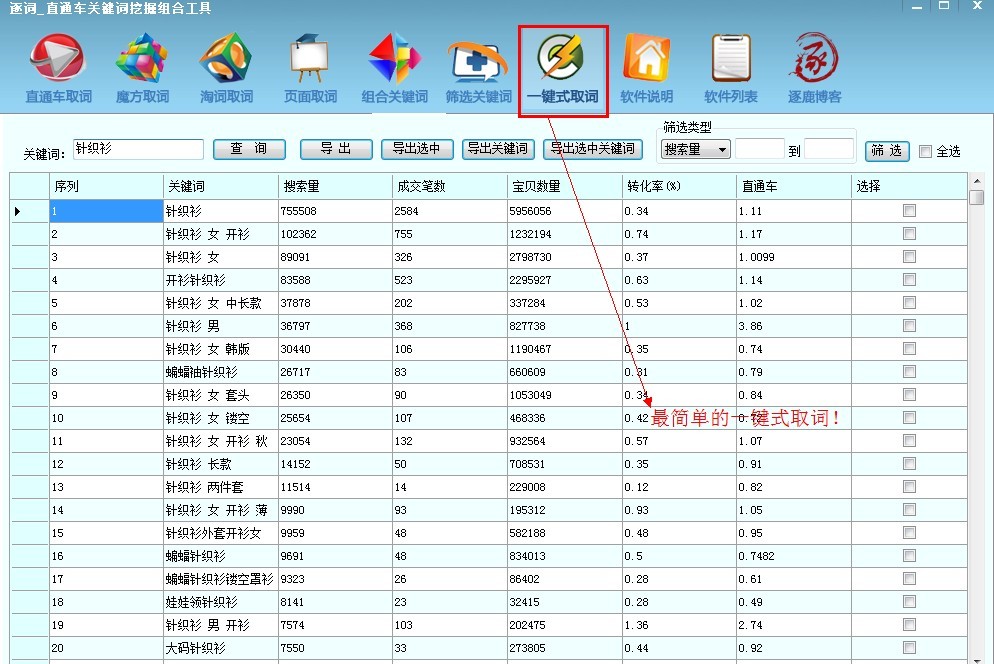Select keyword cell 针织衫外套开衫女
The height and width of the screenshot is (664, 994).
pyautogui.click(x=221, y=533)
